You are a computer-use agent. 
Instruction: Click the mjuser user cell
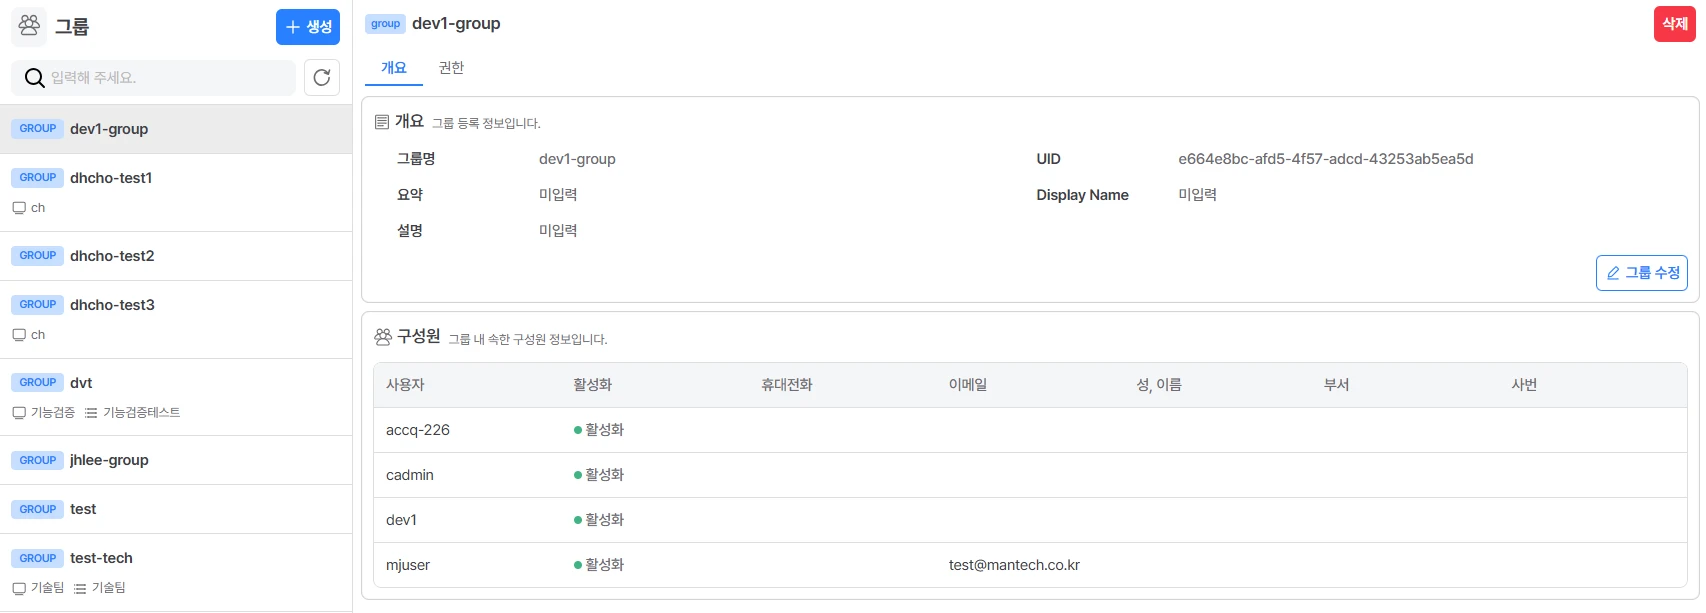click(408, 565)
